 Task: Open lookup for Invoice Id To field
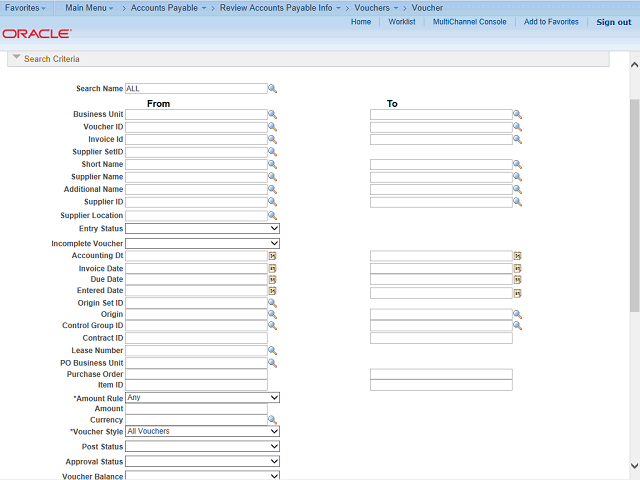pyautogui.click(x=517, y=140)
